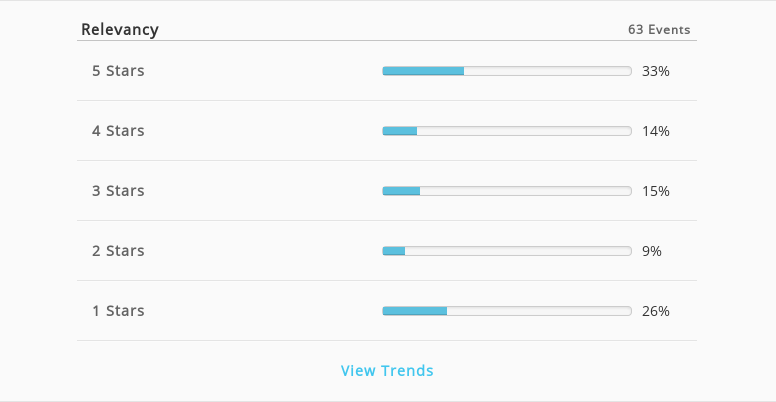The width and height of the screenshot is (776, 402).
Task: Click the 5 Stars row label
Action: pyautogui.click(x=118, y=71)
